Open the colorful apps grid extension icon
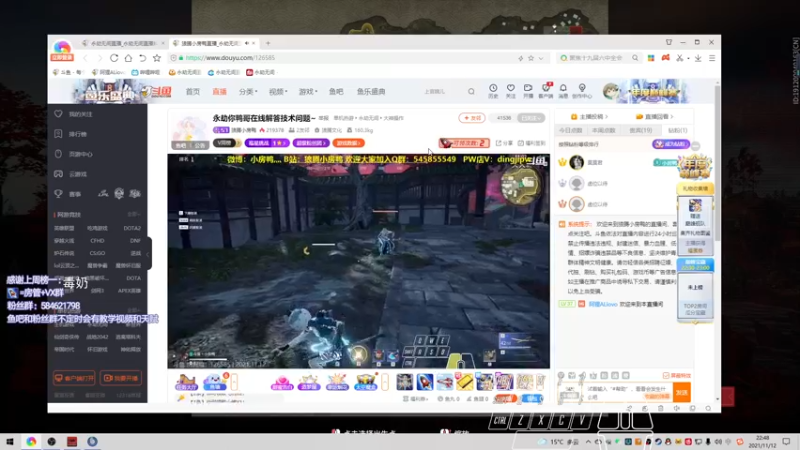The width and height of the screenshot is (800, 450). click(651, 58)
